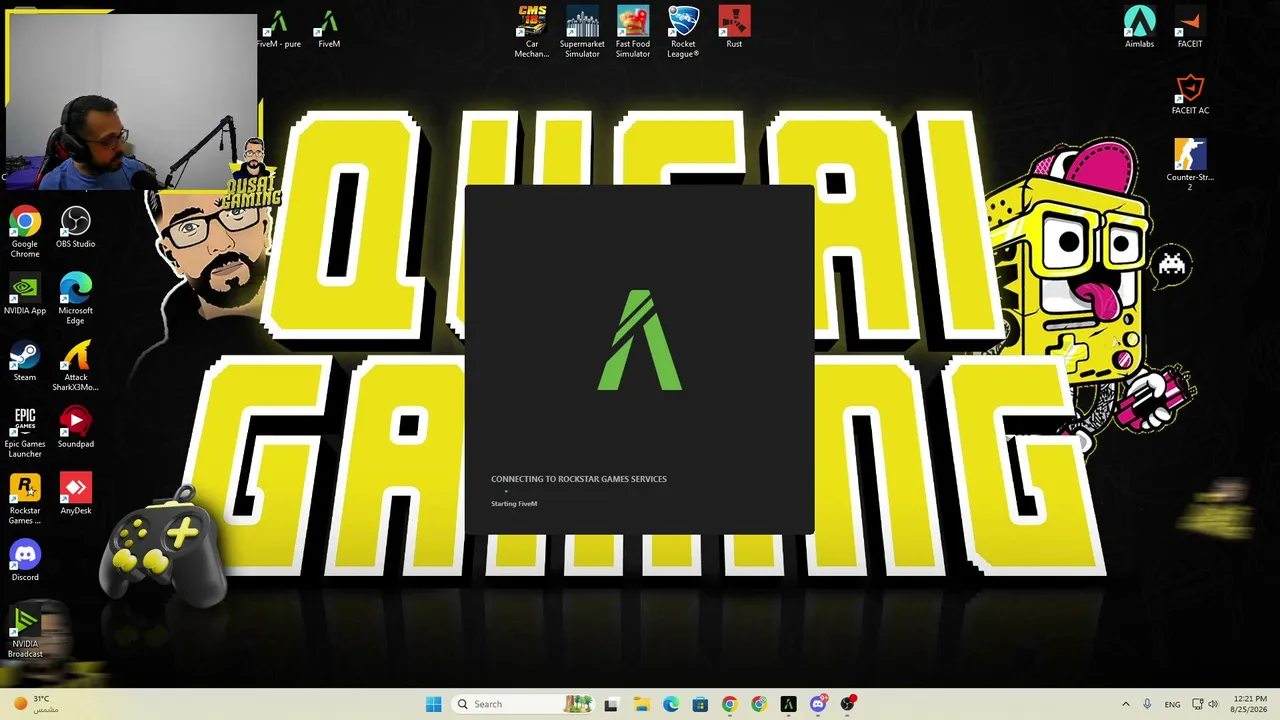1280x720 pixels.
Task: Switch to Microsoft Edge in the taskbar
Action: 670,704
